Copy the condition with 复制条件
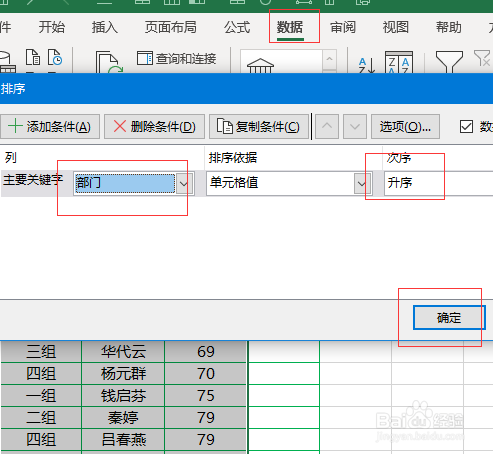The width and height of the screenshot is (493, 454). 259,127
